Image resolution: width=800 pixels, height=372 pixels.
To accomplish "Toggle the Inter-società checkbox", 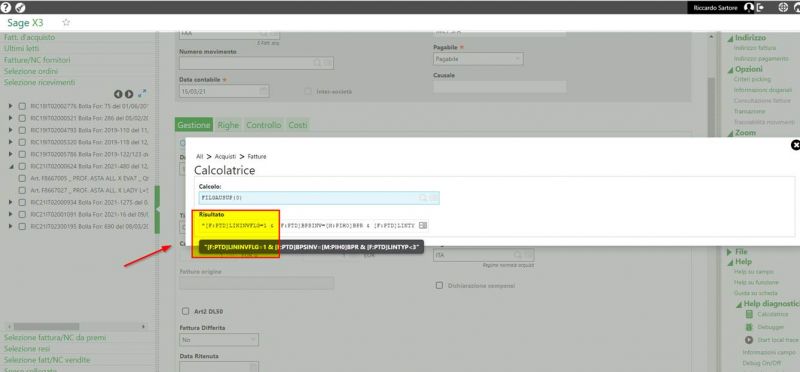I will coord(308,91).
